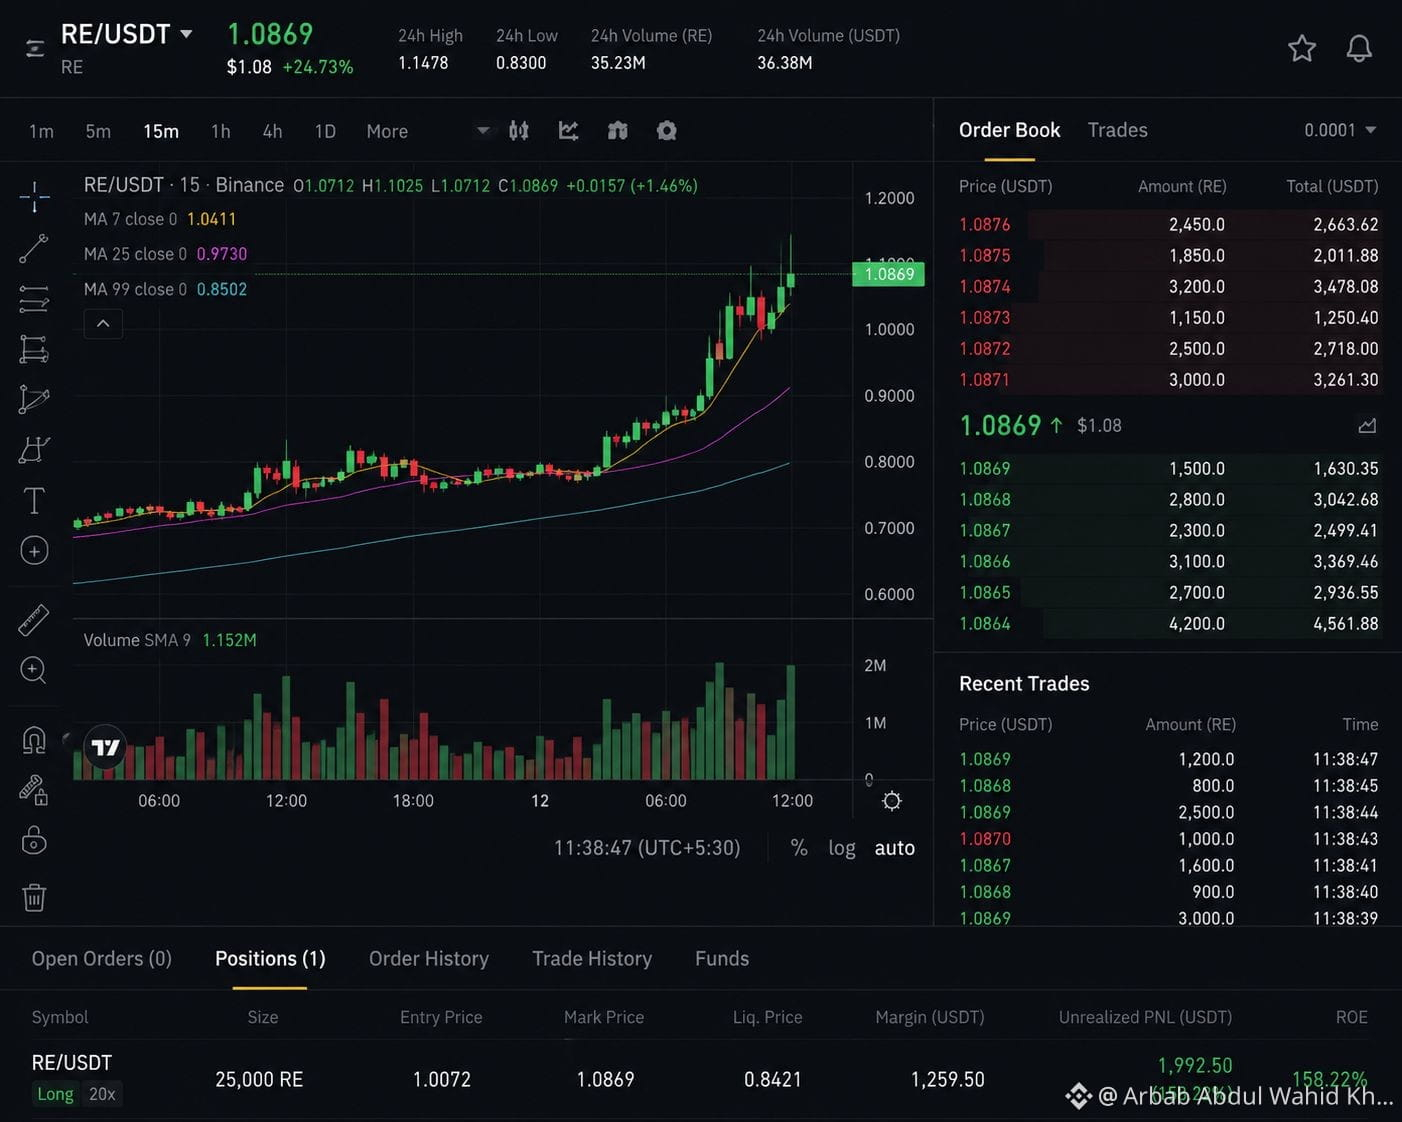Select the 1.0864 bid price row
1402x1122 pixels.
coord(1168,624)
